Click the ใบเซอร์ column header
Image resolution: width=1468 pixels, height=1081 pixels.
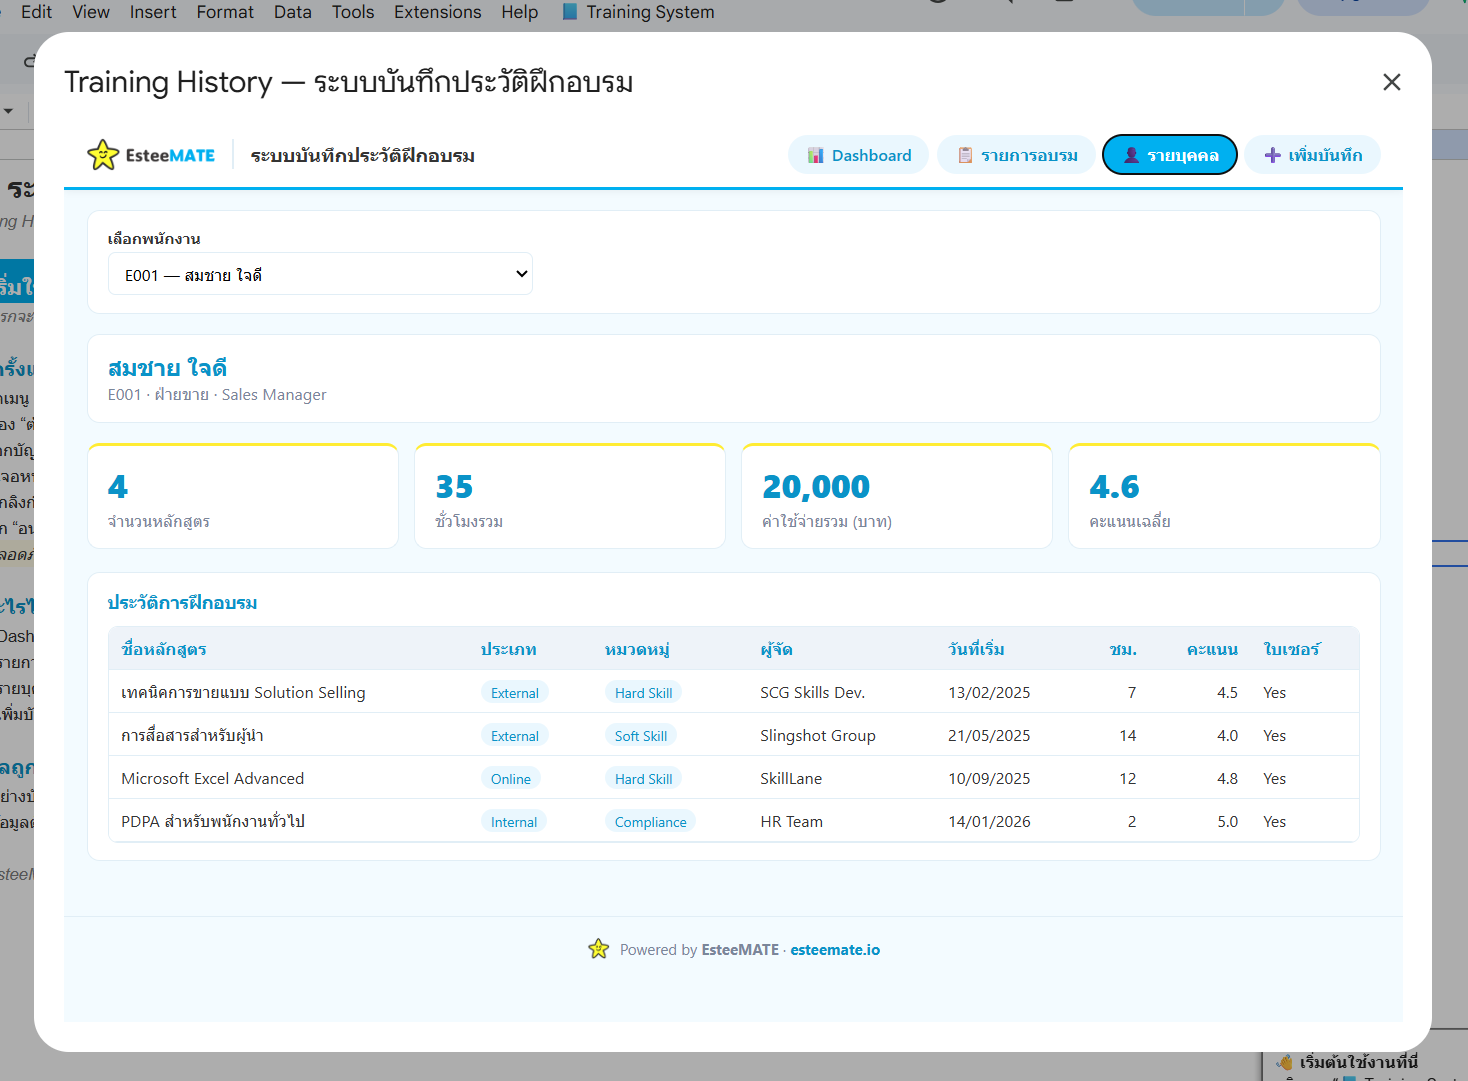pyautogui.click(x=1292, y=649)
